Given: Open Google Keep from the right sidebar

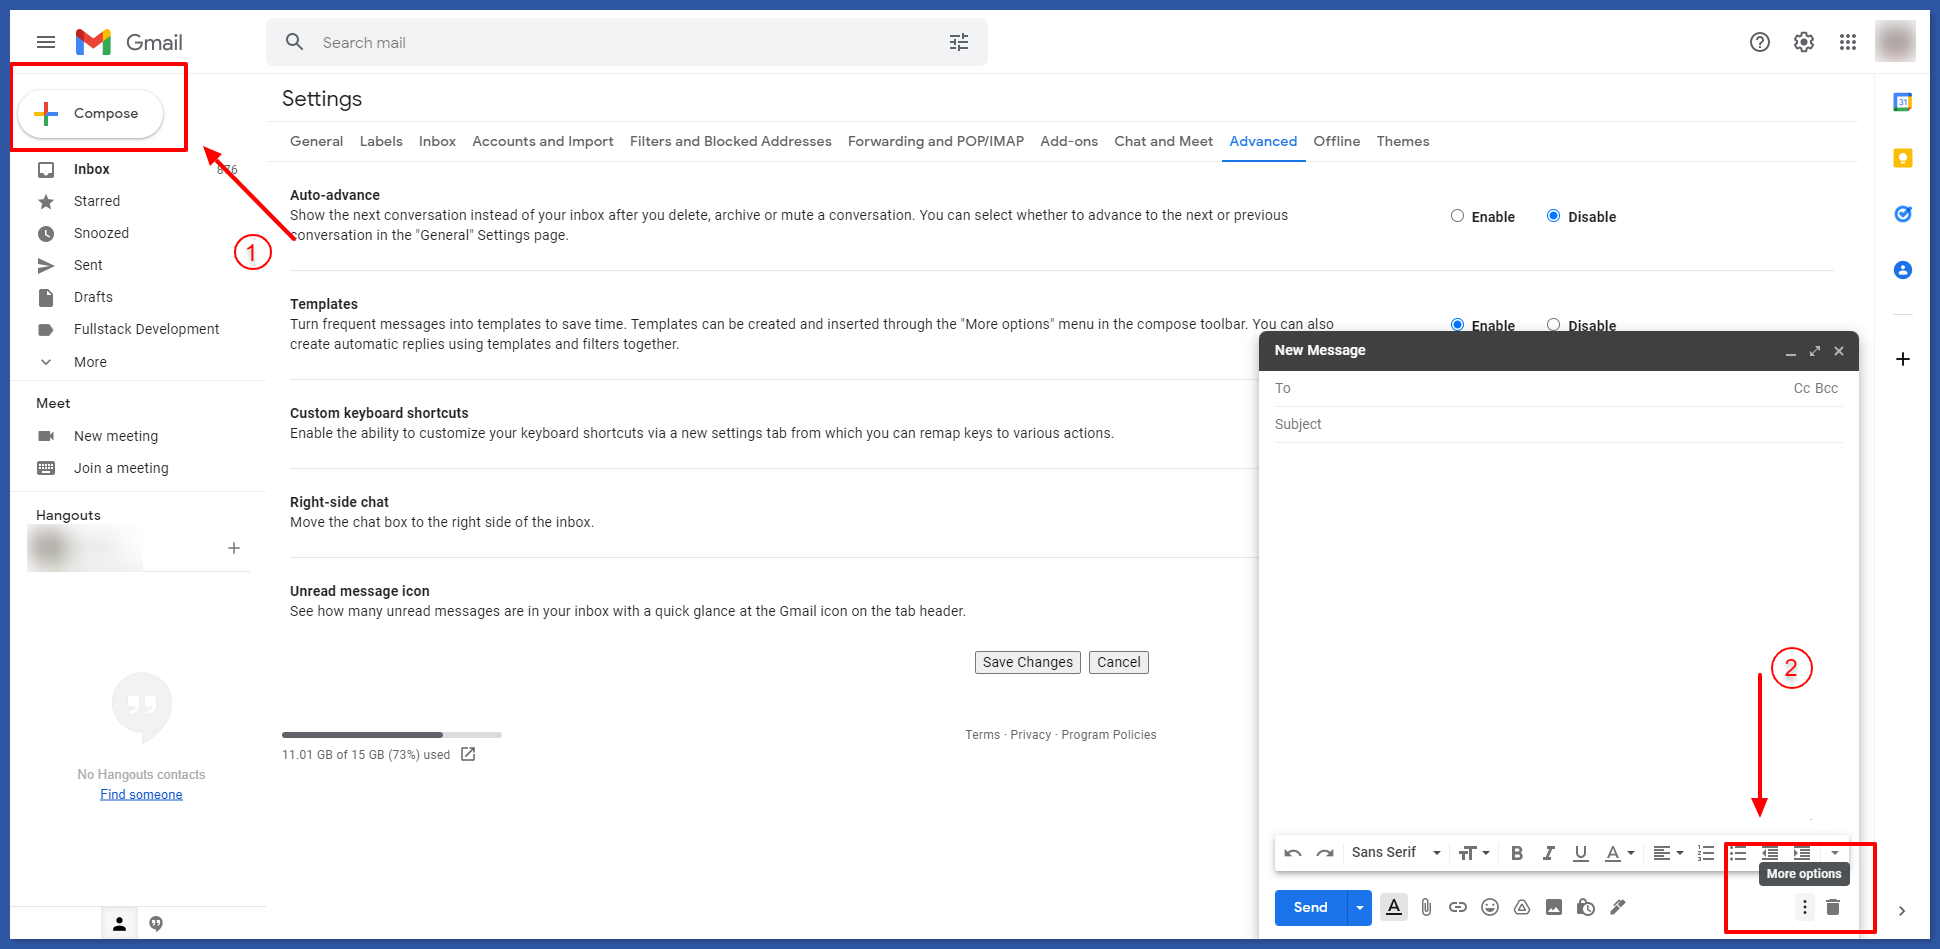Looking at the screenshot, I should click(x=1903, y=158).
